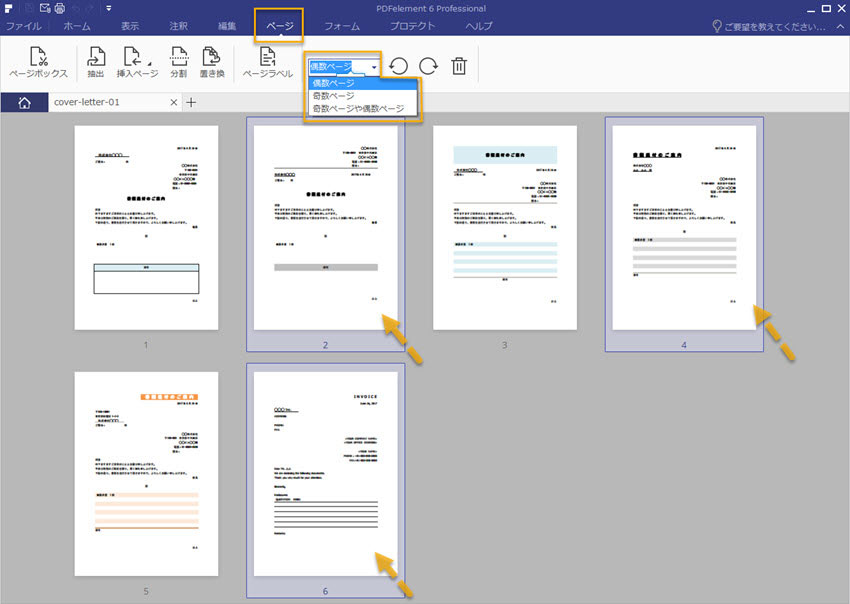
Task: Expand the 挿入ページ small dropdown triangle
Action: (150, 63)
